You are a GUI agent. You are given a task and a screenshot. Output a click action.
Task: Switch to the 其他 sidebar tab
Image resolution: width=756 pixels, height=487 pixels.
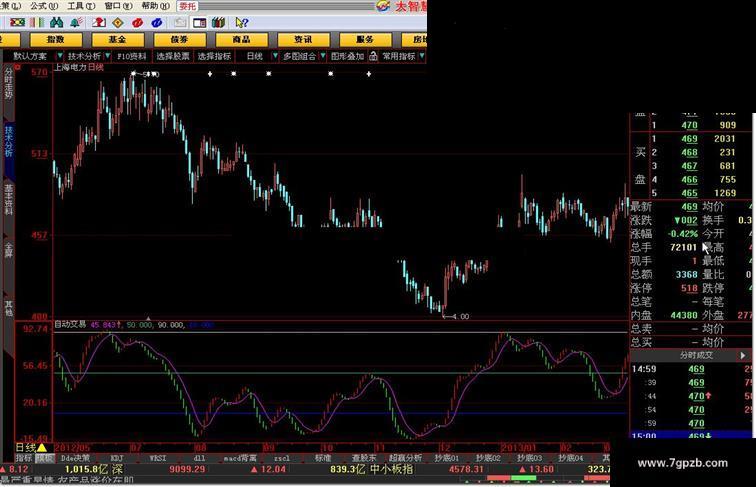pos(8,309)
